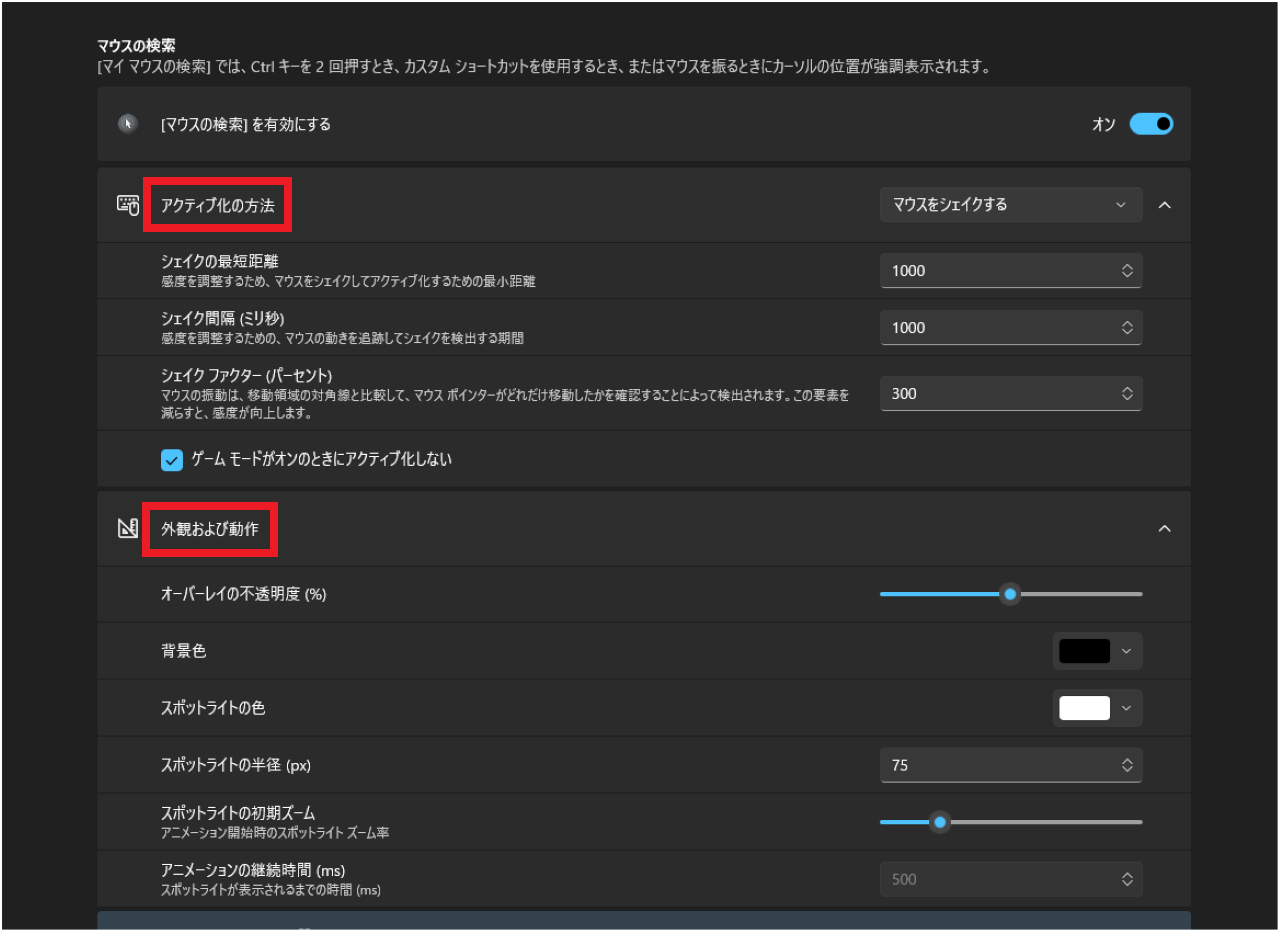Click the シェイク ファクター spinner arrows

click(x=1127, y=394)
